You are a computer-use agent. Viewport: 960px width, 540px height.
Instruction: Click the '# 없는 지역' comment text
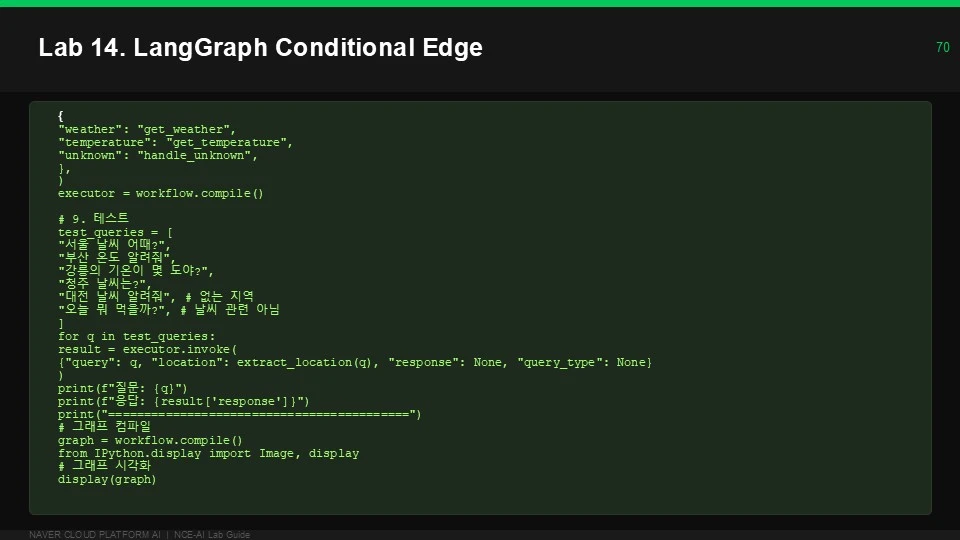coord(219,296)
